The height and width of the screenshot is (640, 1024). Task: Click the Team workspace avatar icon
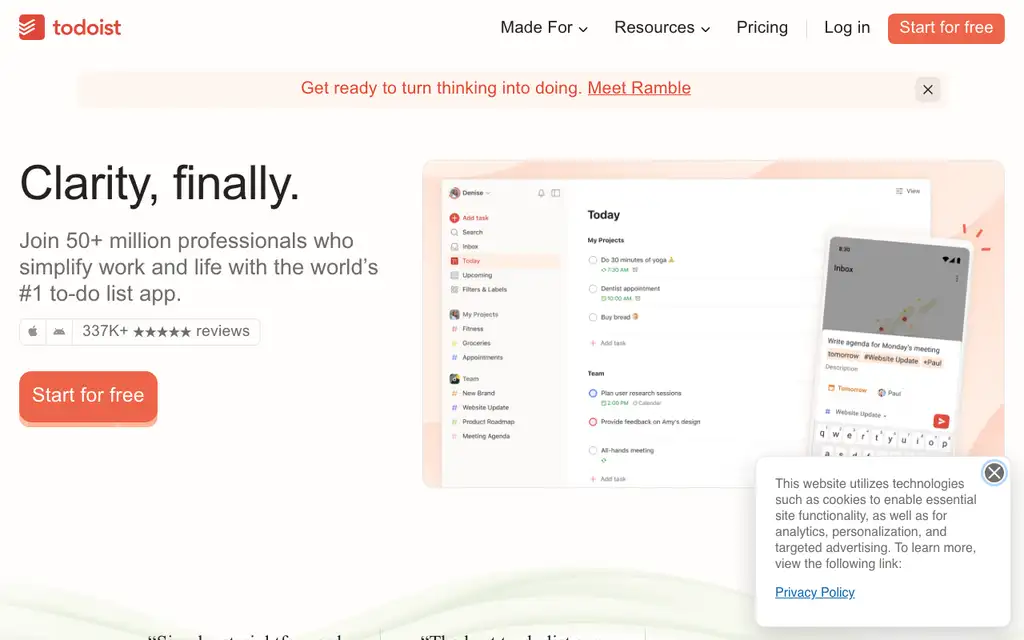coord(454,379)
